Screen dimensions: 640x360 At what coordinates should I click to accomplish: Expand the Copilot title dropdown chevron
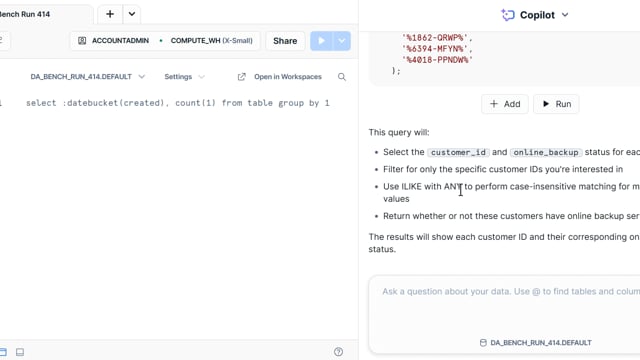click(x=565, y=15)
